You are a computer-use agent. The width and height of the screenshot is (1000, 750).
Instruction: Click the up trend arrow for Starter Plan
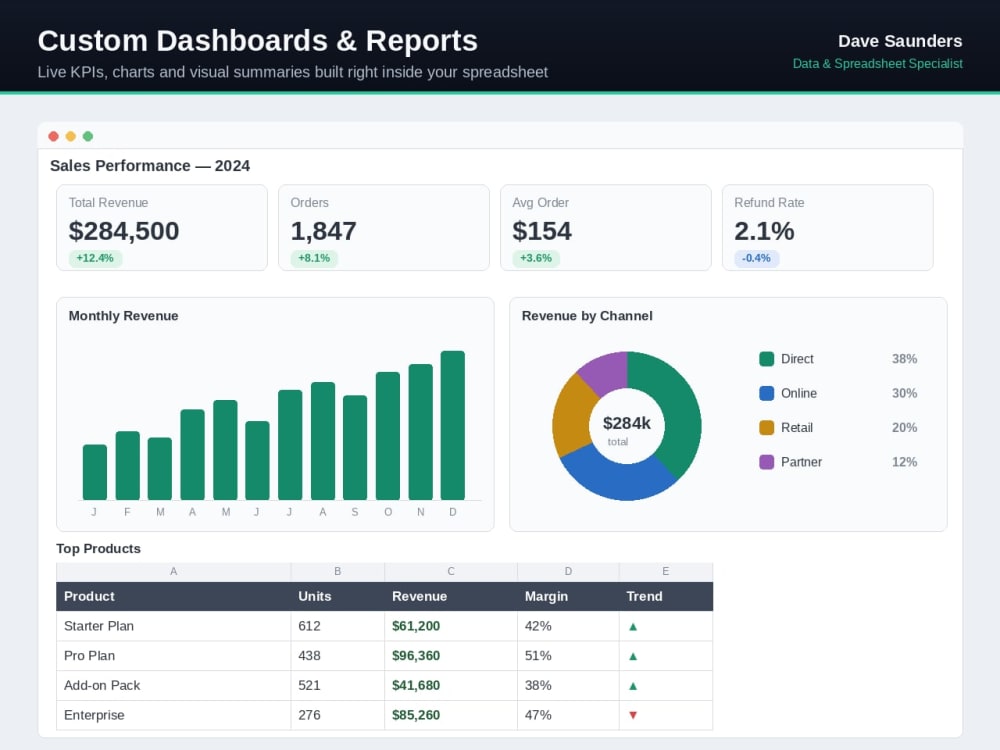point(633,626)
